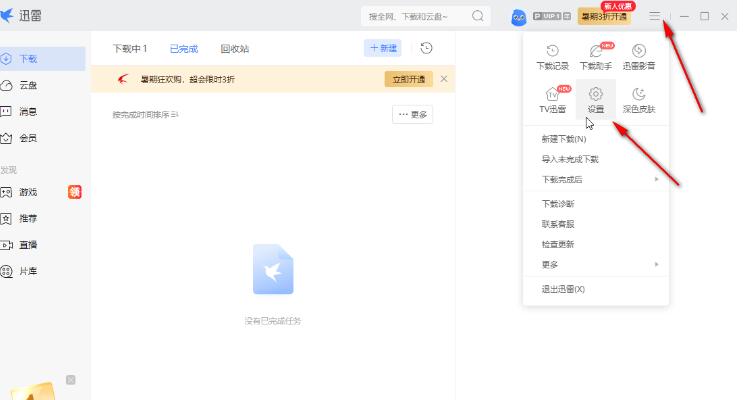
Task: Switch to 回收站 tab
Action: tap(235, 49)
